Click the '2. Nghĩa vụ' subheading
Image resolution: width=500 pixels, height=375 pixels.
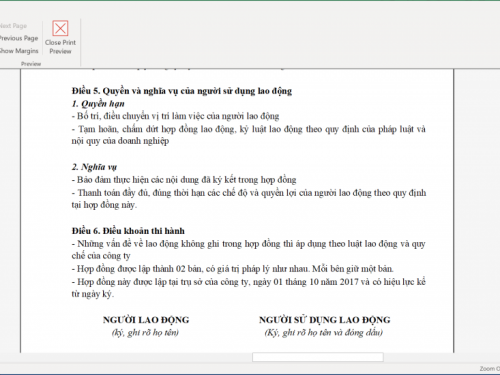click(94, 167)
